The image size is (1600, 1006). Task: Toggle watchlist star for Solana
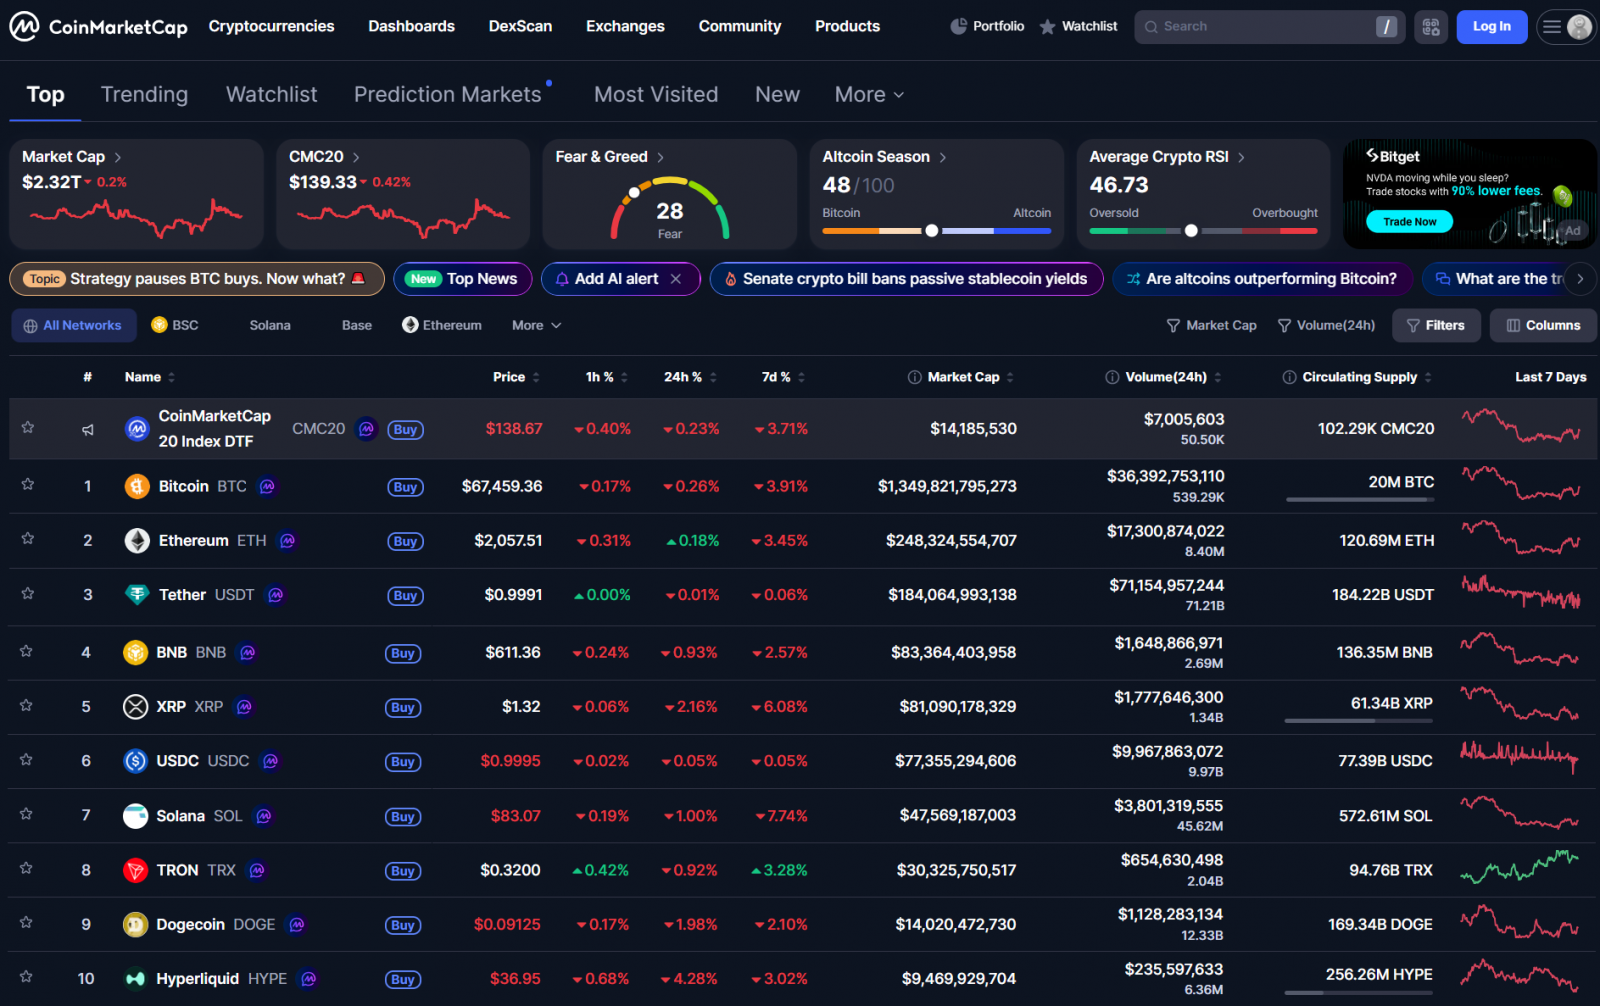(27, 815)
